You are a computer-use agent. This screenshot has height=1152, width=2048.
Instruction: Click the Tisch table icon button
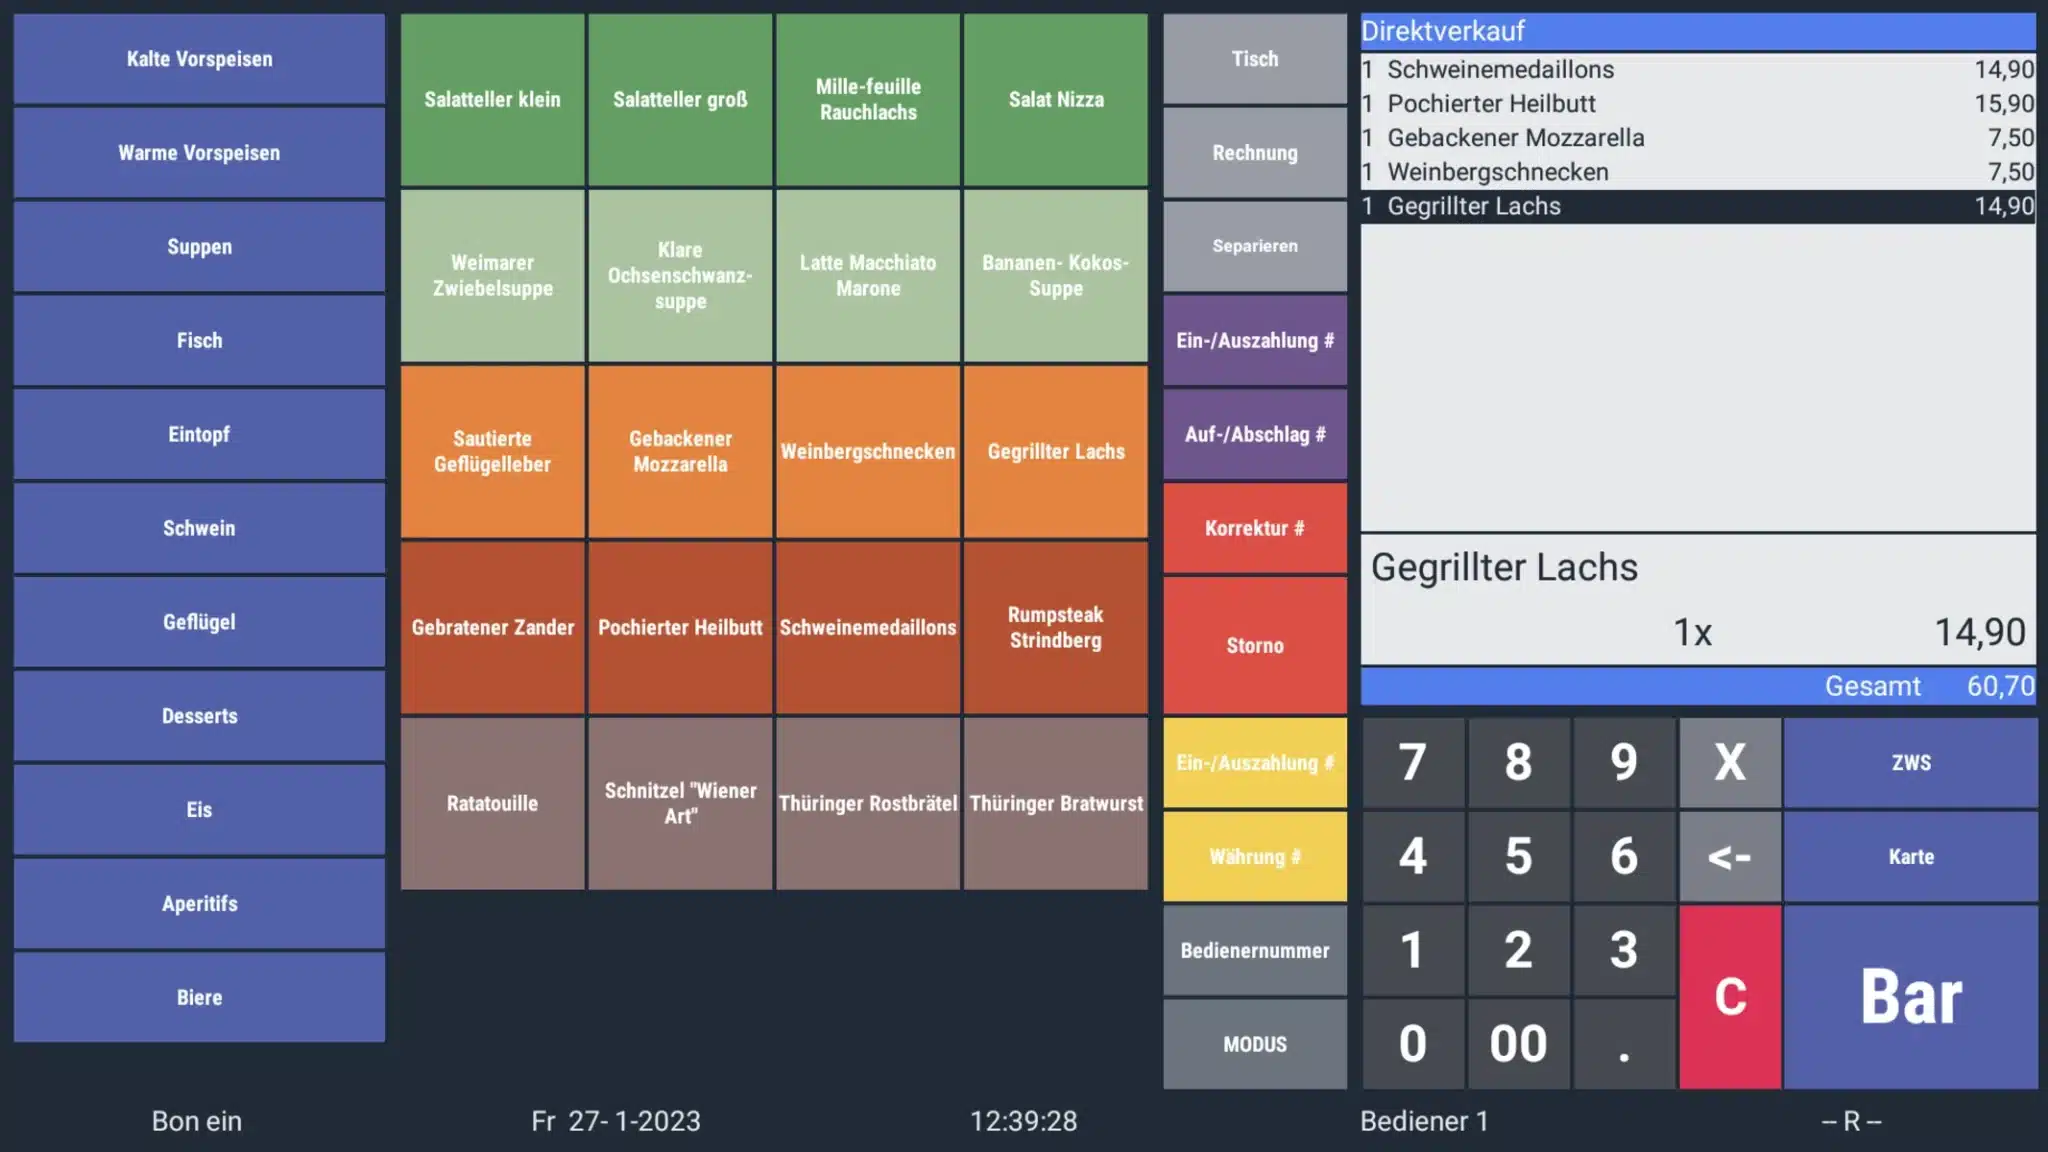click(1253, 59)
